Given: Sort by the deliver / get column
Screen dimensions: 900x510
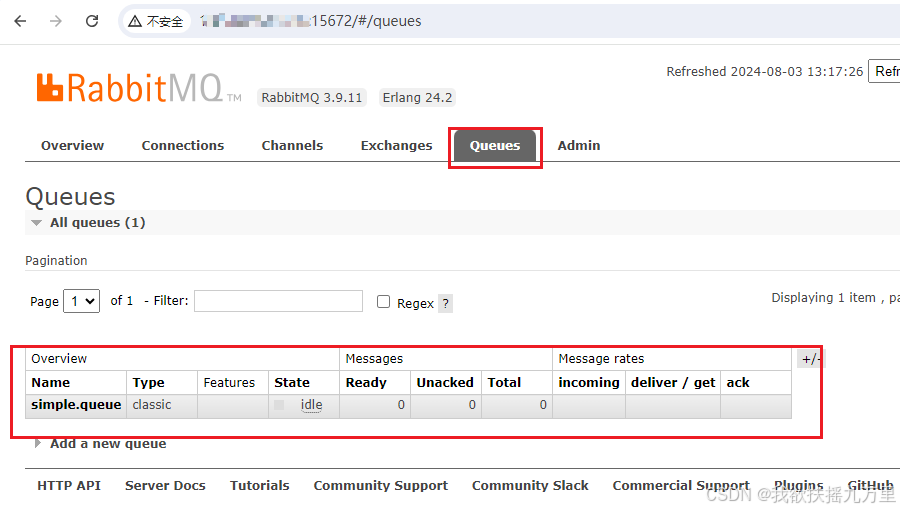Looking at the screenshot, I should point(673,383).
